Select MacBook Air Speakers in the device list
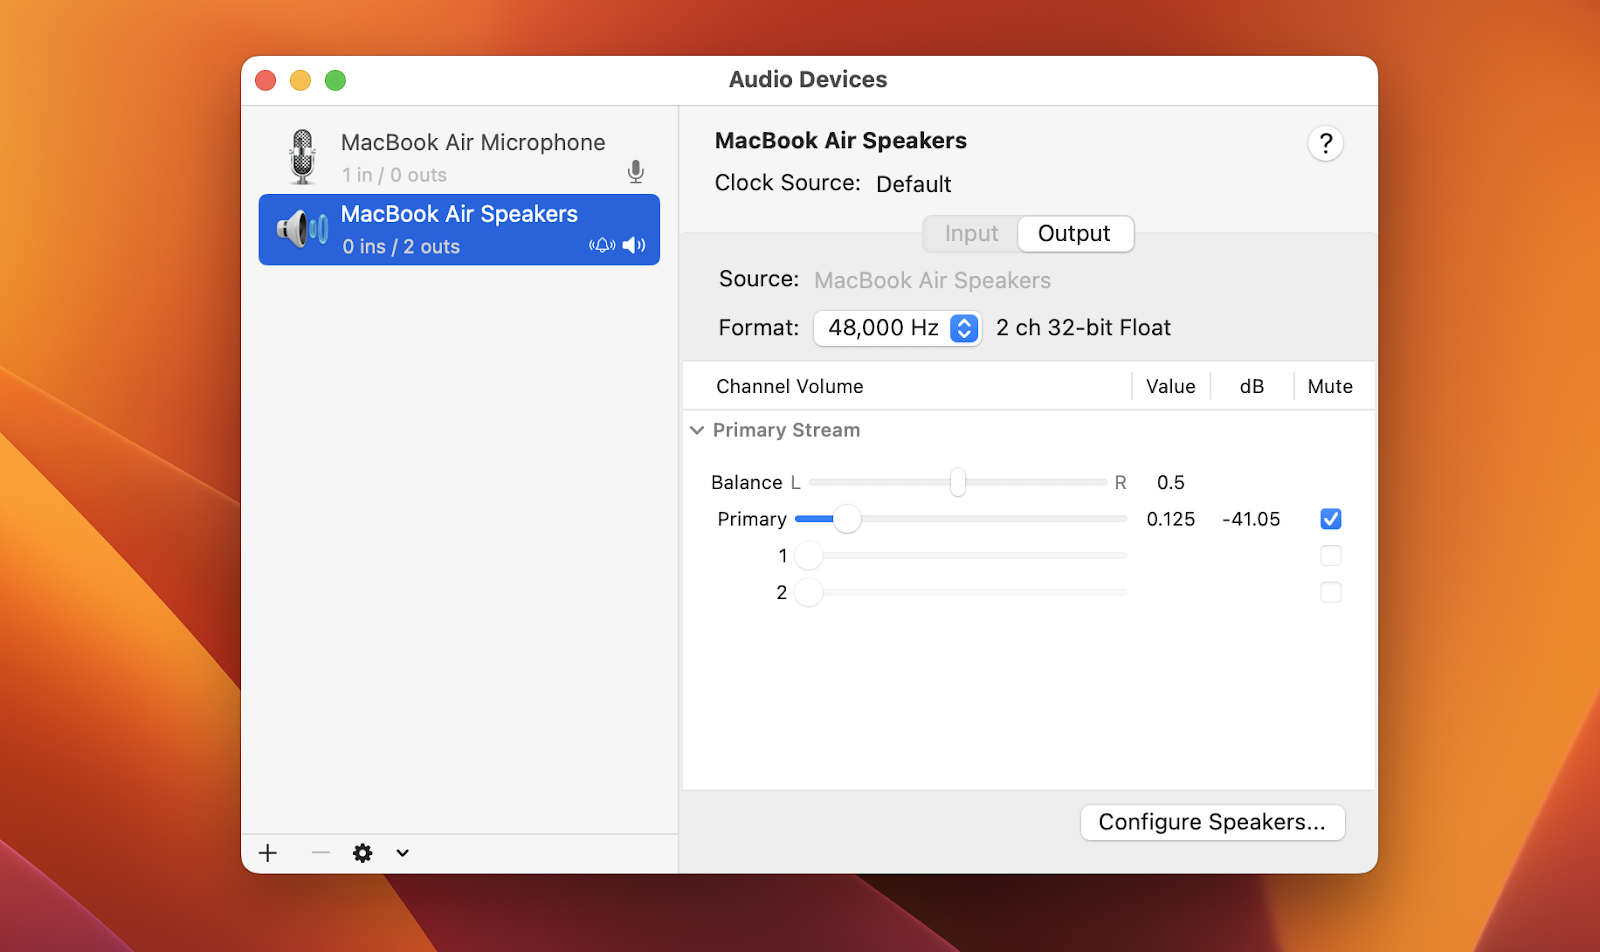Screen dimensions: 1600x952 click(x=459, y=229)
